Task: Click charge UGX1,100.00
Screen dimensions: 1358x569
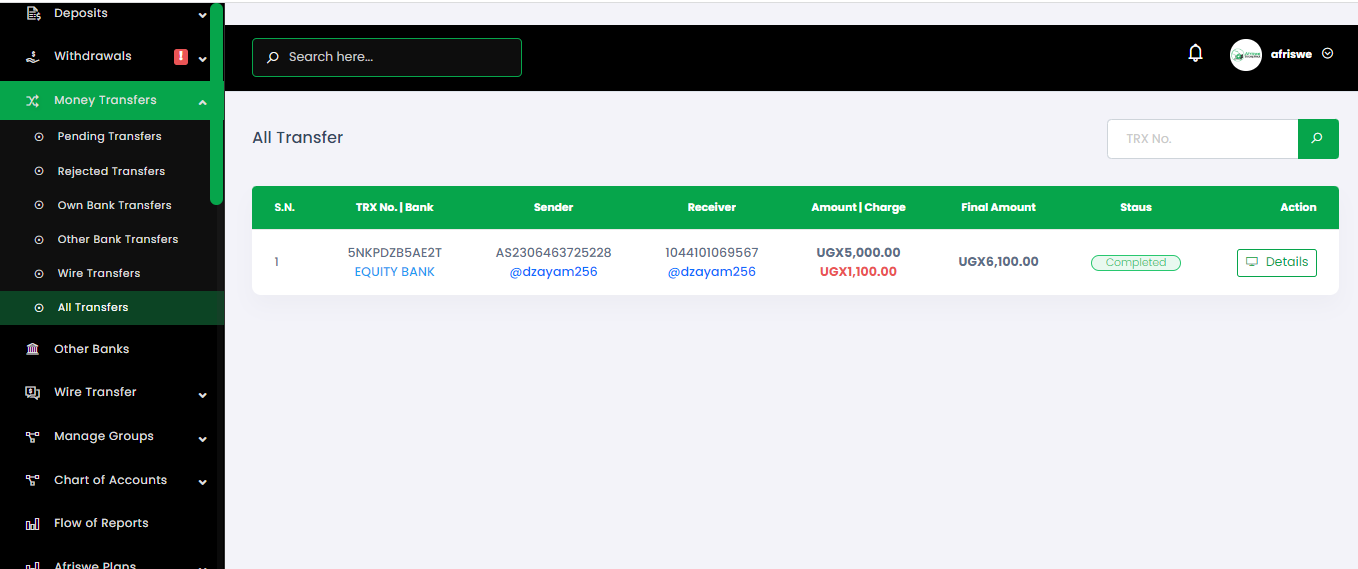Action: [x=858, y=272]
